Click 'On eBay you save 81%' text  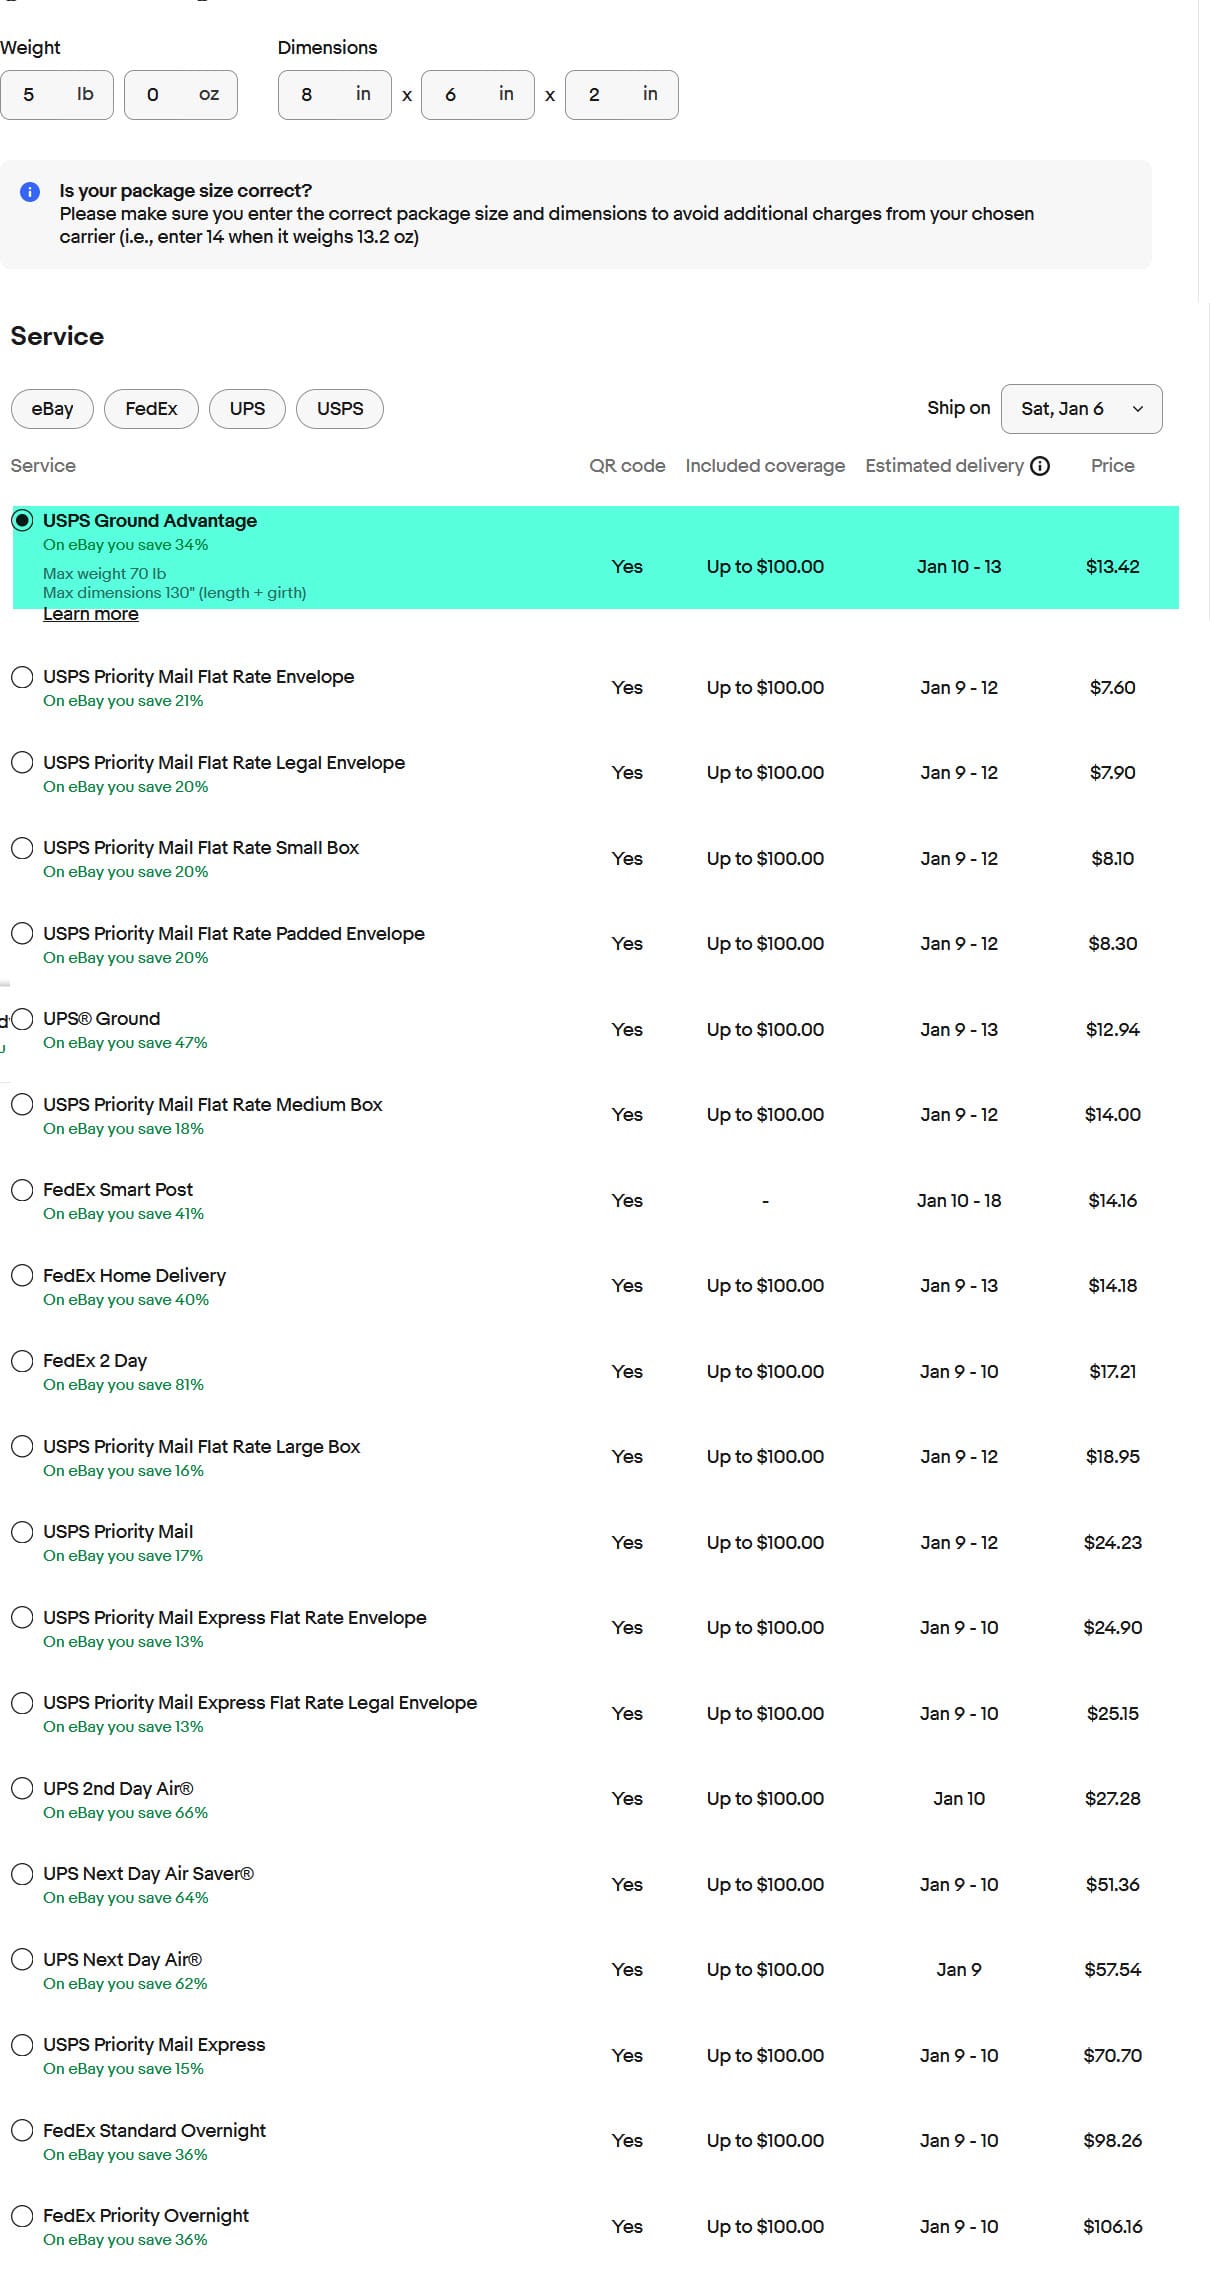click(124, 1385)
